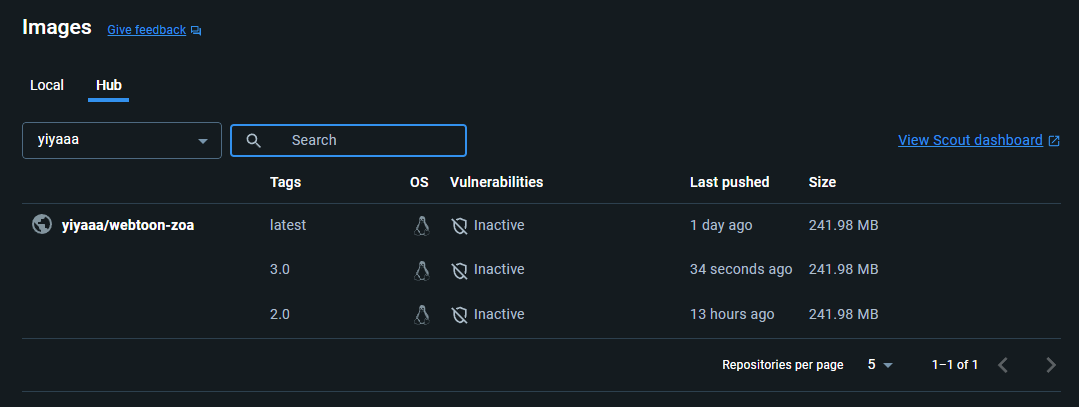This screenshot has height=407, width=1079.
Task: Click 241.98 MB size in latest row
Action: [x=844, y=225]
